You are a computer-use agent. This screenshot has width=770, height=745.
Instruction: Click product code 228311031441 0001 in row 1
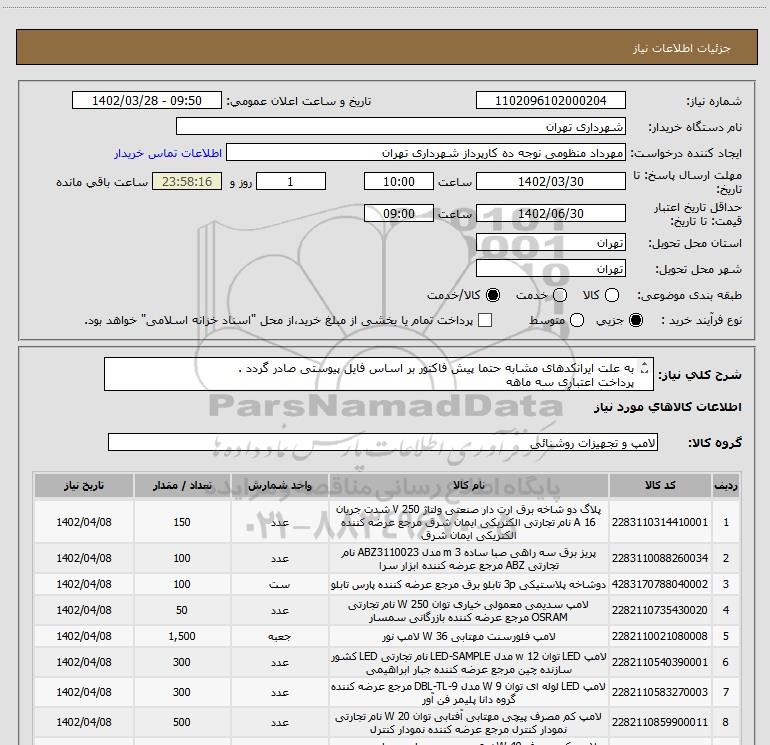(x=660, y=522)
